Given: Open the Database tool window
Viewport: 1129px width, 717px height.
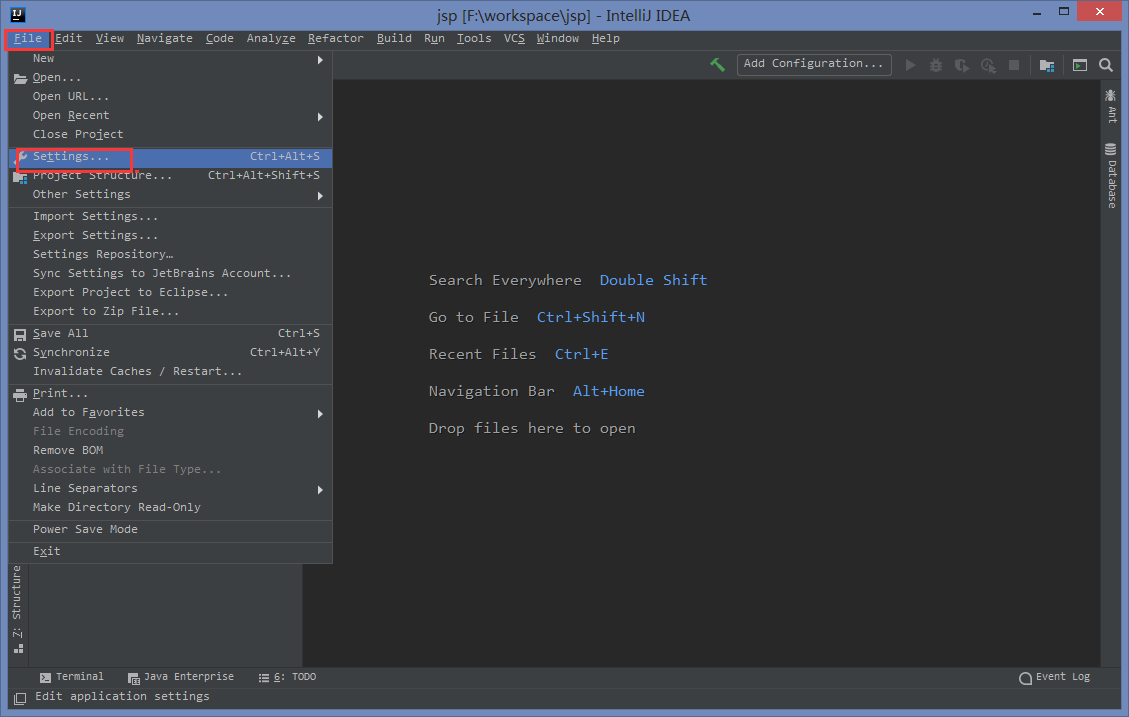Looking at the screenshot, I should pyautogui.click(x=1111, y=176).
